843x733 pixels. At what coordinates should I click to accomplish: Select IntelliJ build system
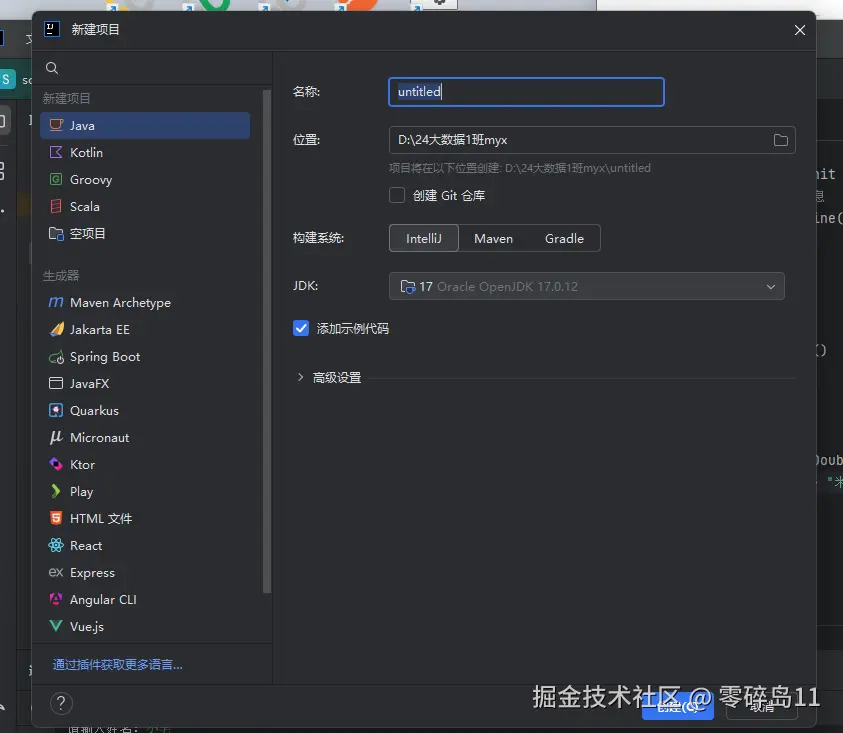point(424,238)
